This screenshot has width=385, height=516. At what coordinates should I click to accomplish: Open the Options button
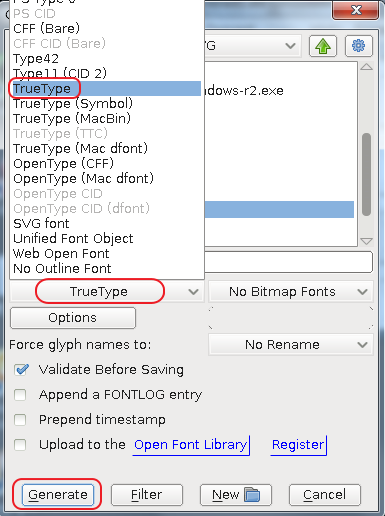pos(73,318)
